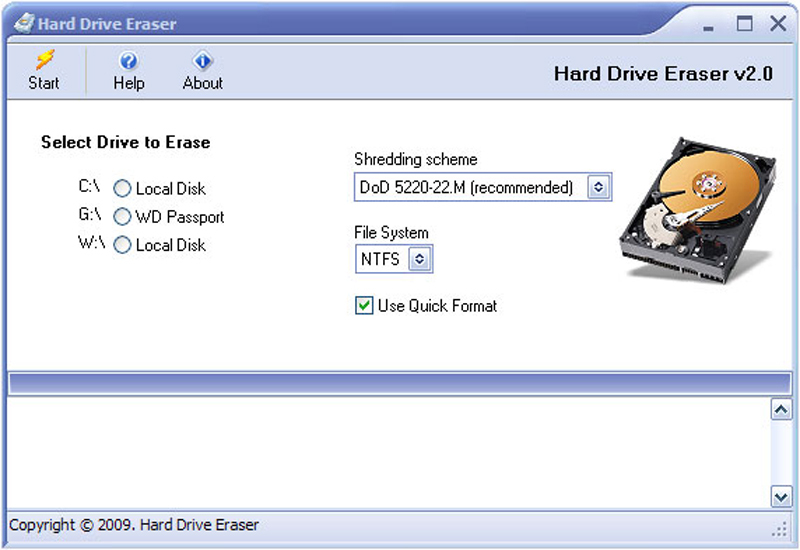Click the Start lightning bolt icon

coord(45,60)
